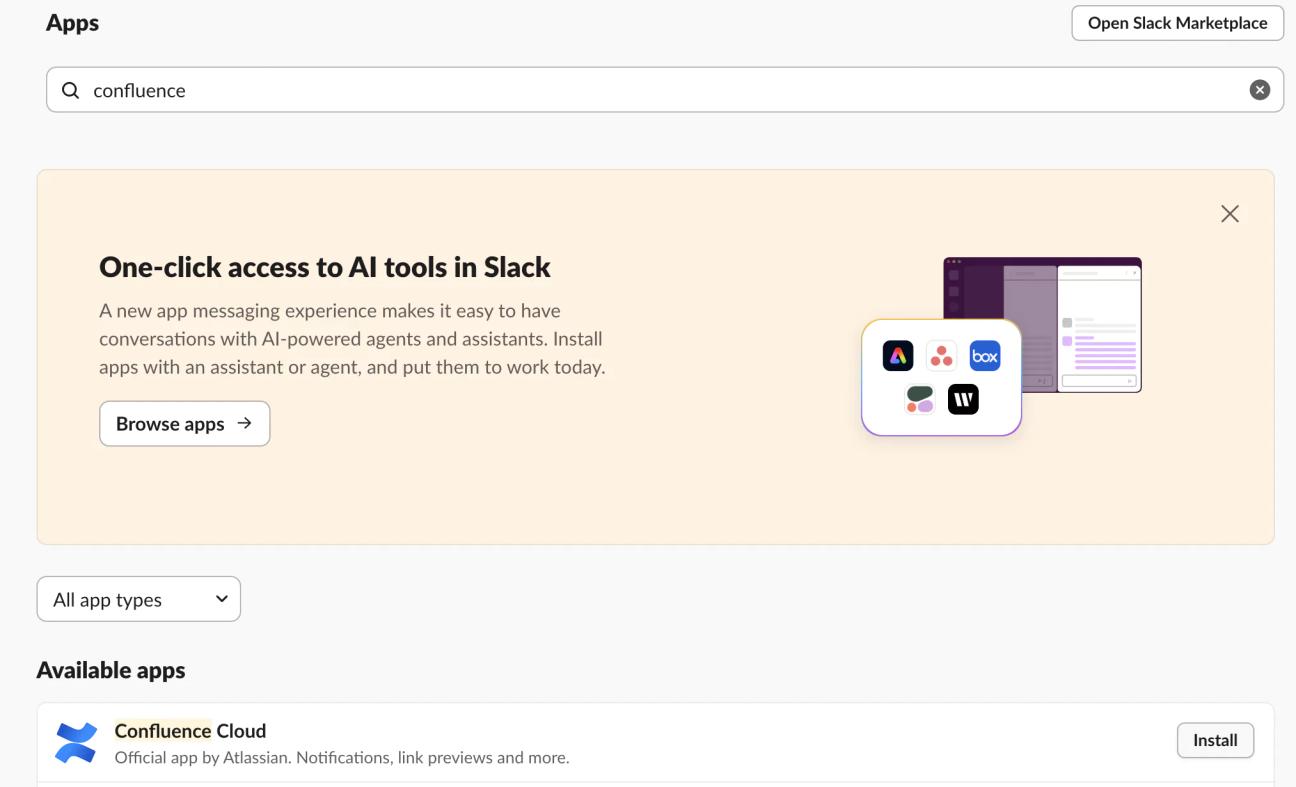
Task: Open Slack Marketplace
Action: pos(1177,23)
